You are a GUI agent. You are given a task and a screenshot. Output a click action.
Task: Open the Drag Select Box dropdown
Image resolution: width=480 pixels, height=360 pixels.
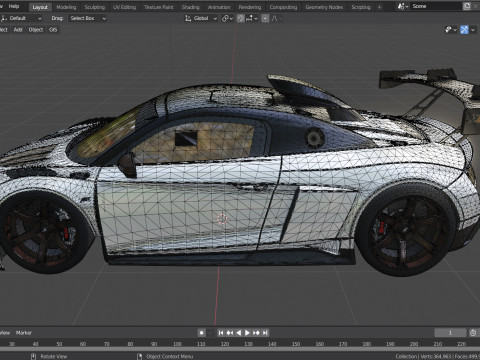coord(88,18)
